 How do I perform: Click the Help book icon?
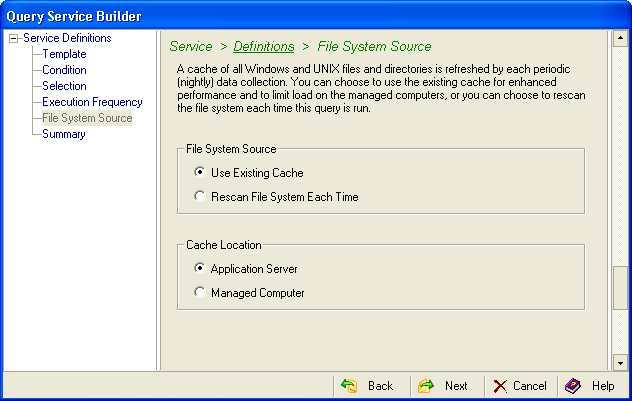(x=573, y=386)
